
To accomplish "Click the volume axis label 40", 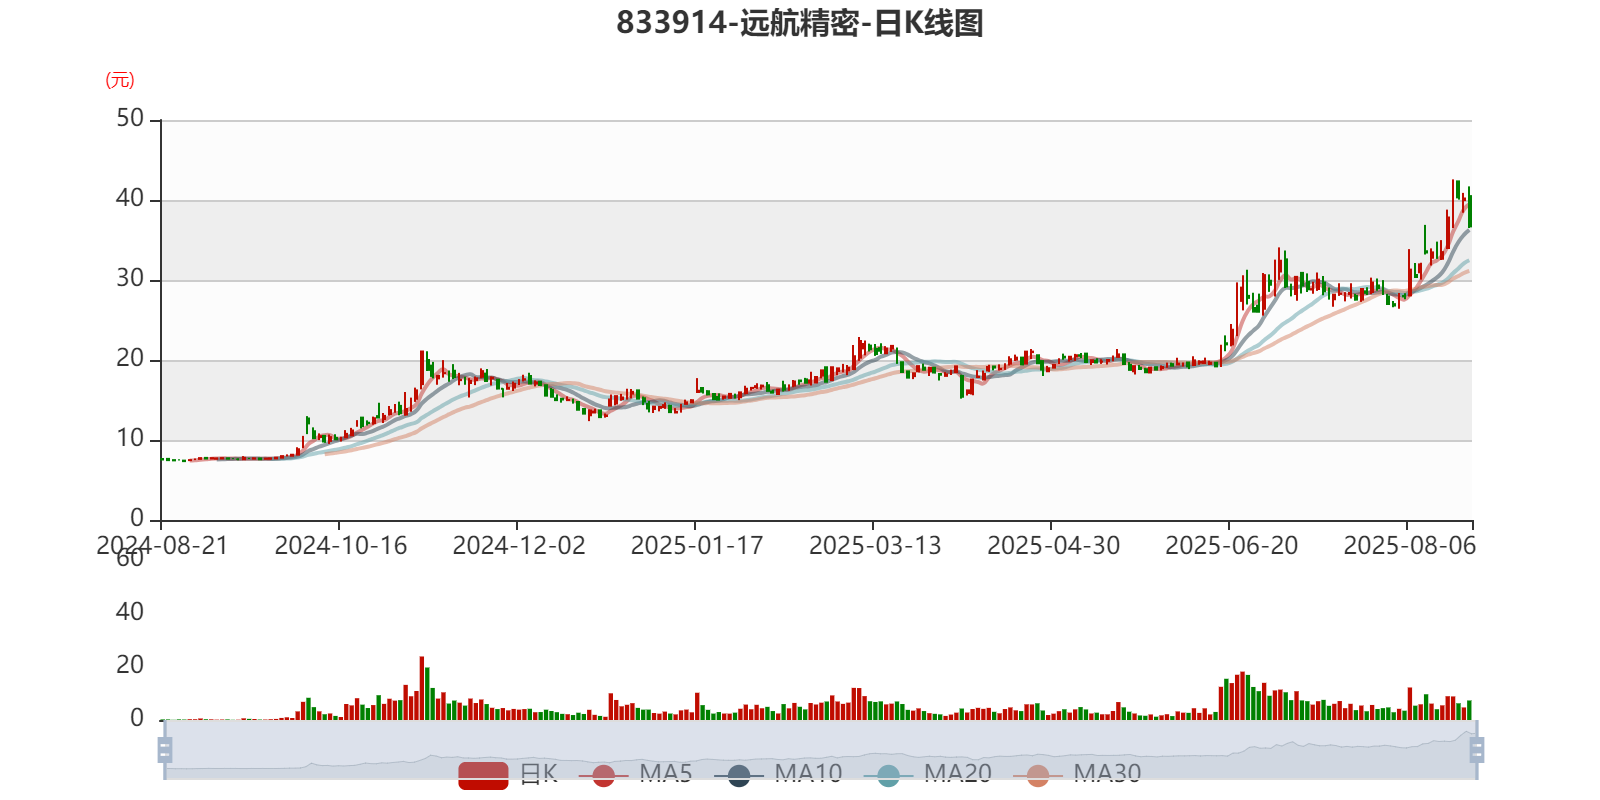I will pos(130,612).
